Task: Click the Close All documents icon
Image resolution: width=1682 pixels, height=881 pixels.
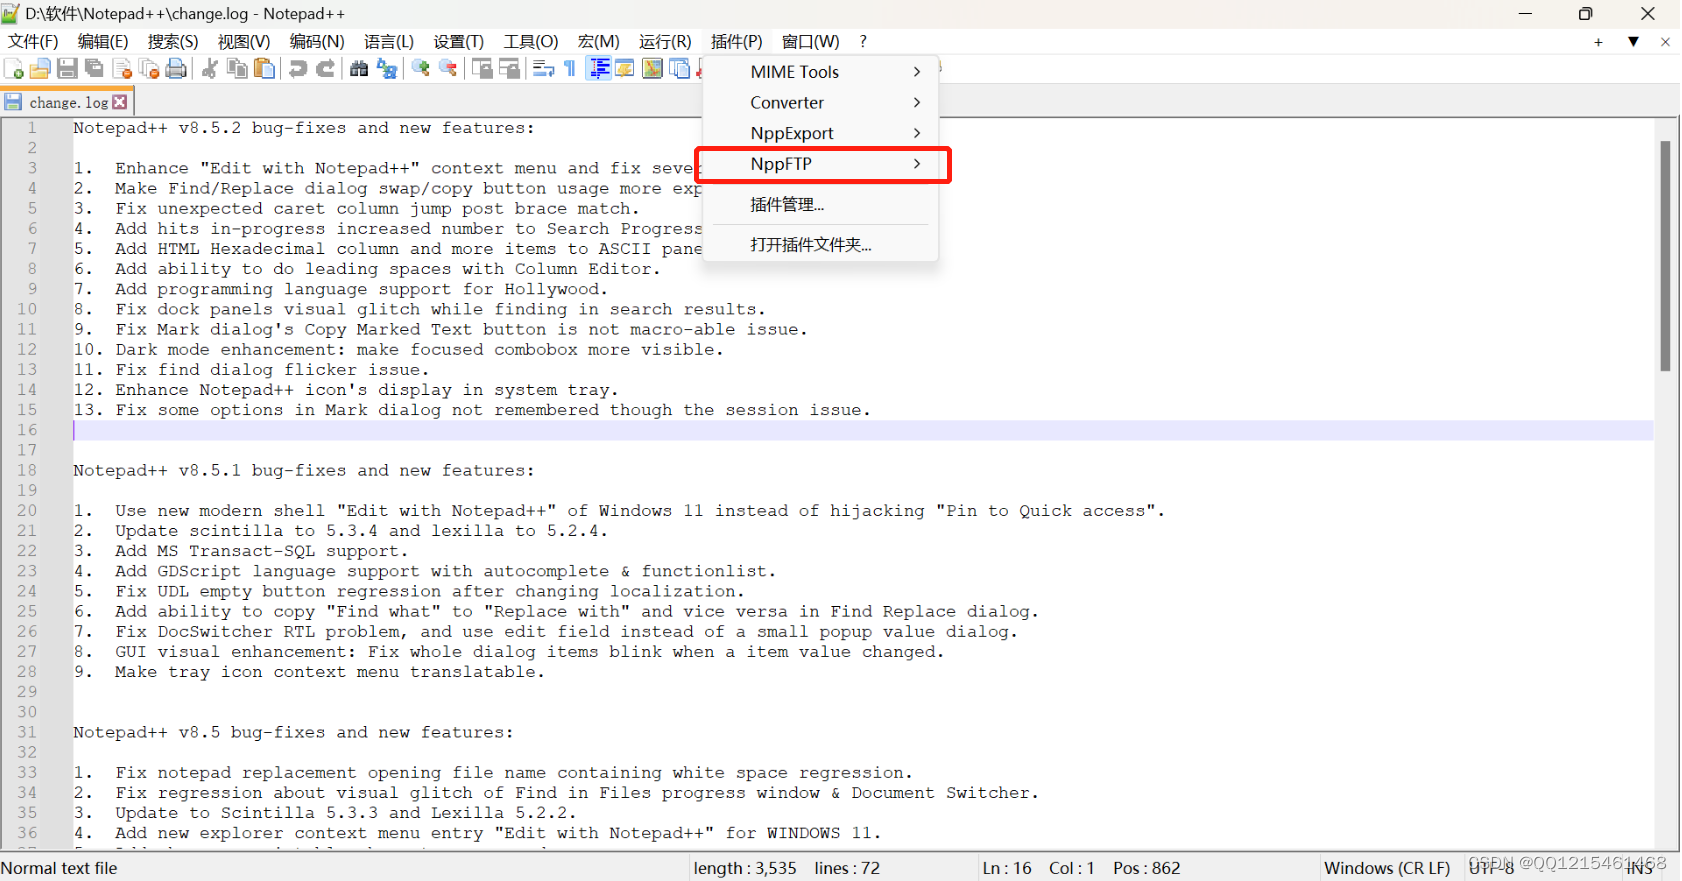Action: [x=149, y=68]
